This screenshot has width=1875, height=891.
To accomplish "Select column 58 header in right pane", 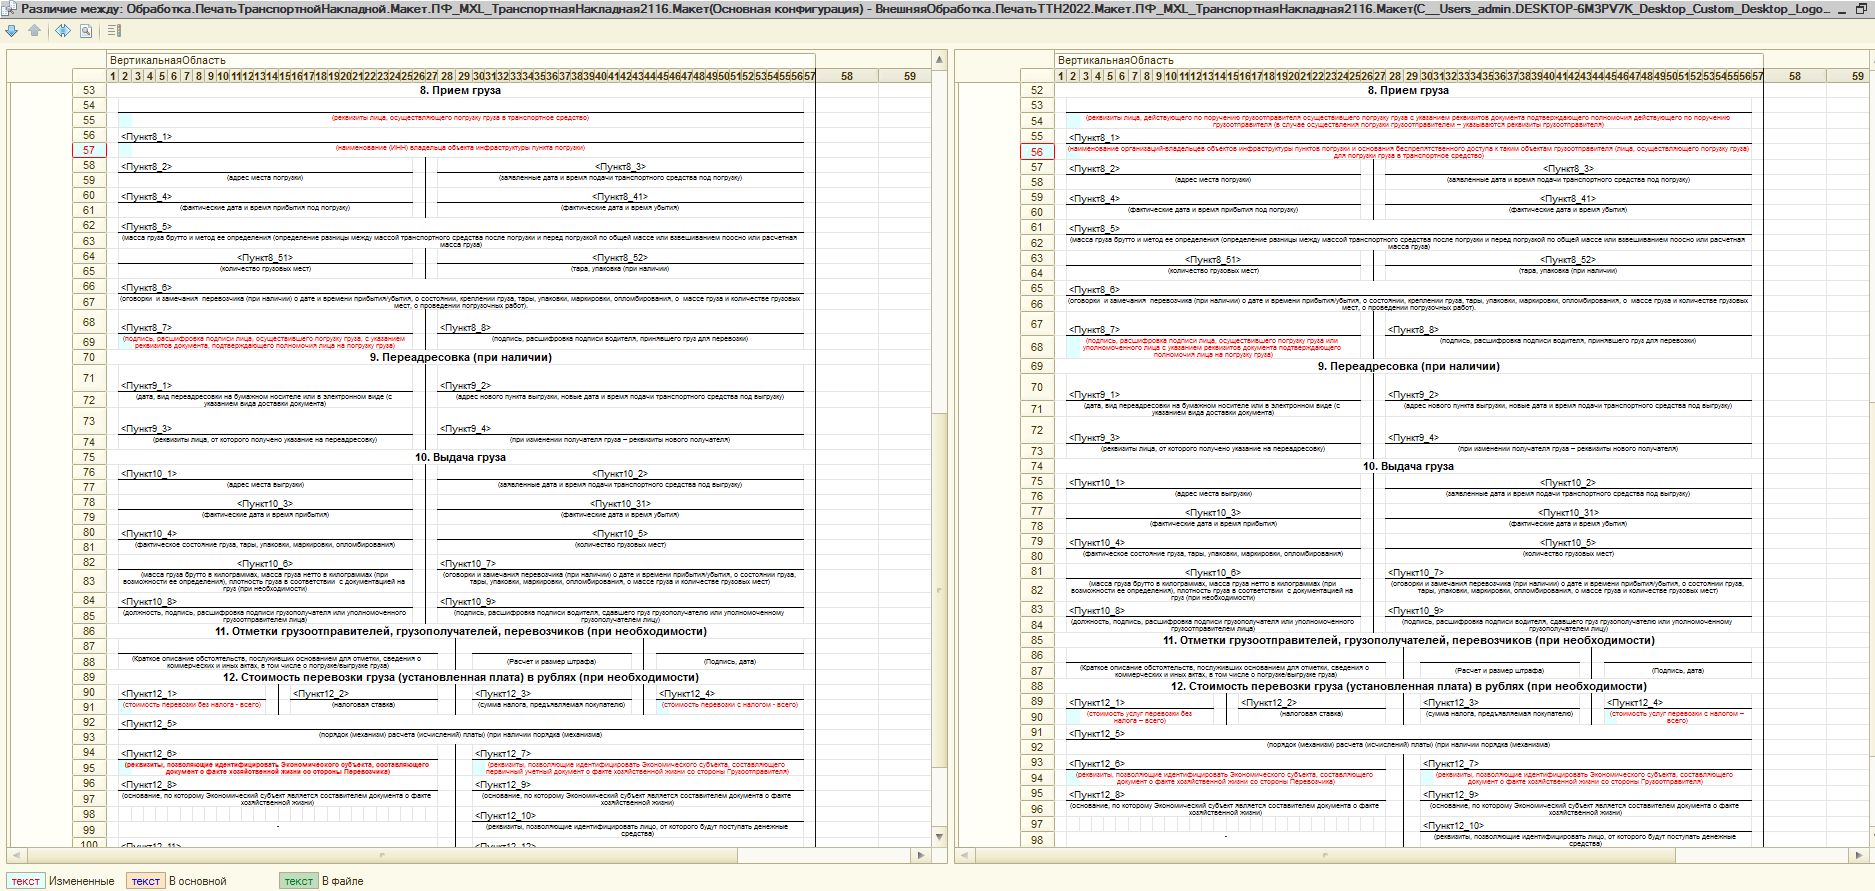I will [x=1795, y=76].
